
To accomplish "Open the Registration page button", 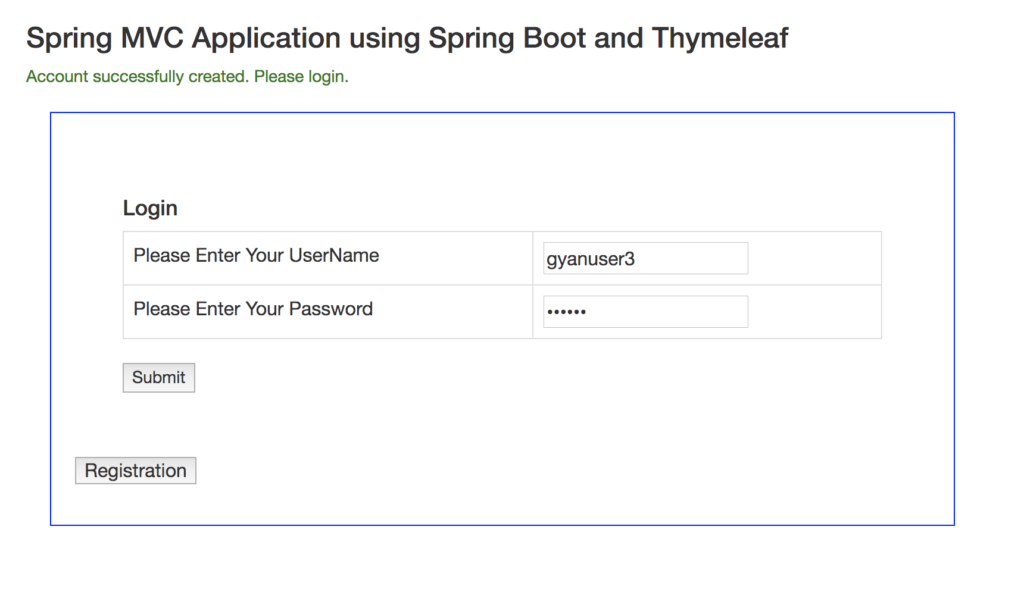I will (135, 470).
